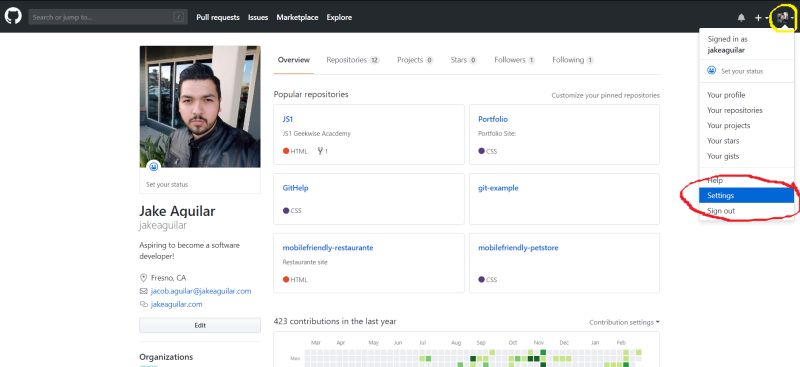Open the mobilefriendly-restaurante repository
Viewport: 800px width, 367px height.
(x=328, y=248)
